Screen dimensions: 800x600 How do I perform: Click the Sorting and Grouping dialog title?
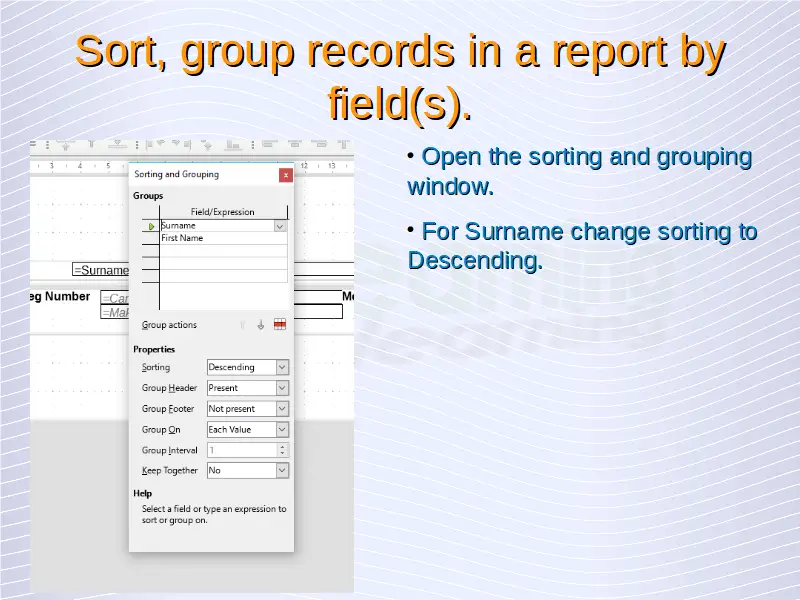click(x=177, y=174)
